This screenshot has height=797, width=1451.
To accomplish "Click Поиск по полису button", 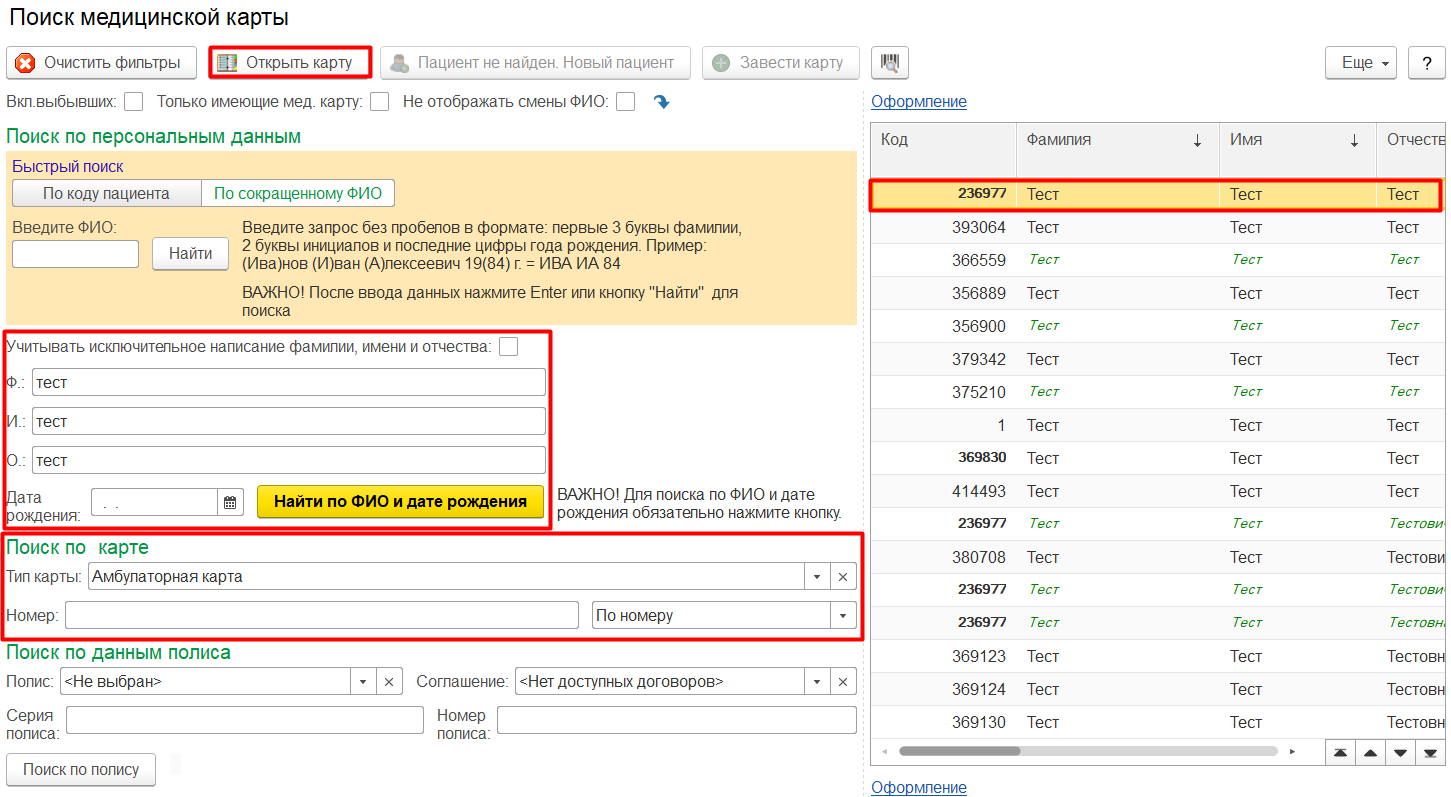I will coord(81,769).
